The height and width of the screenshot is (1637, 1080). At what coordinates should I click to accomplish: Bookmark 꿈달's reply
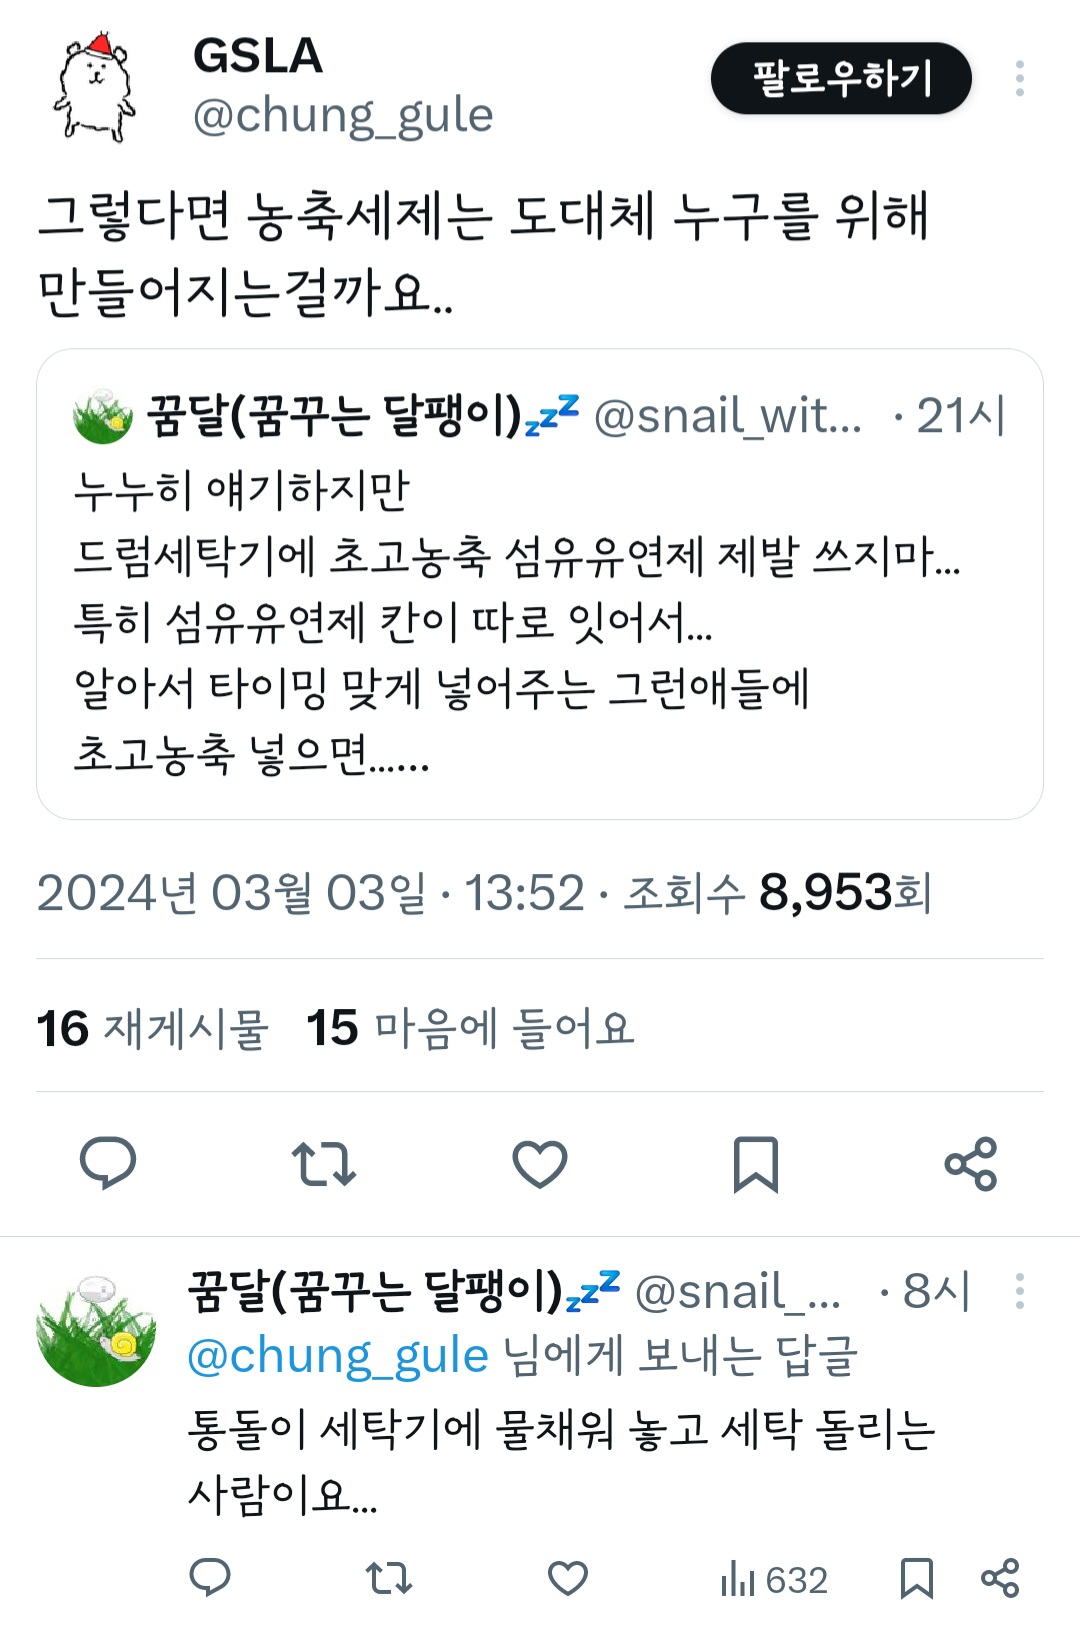(916, 1578)
